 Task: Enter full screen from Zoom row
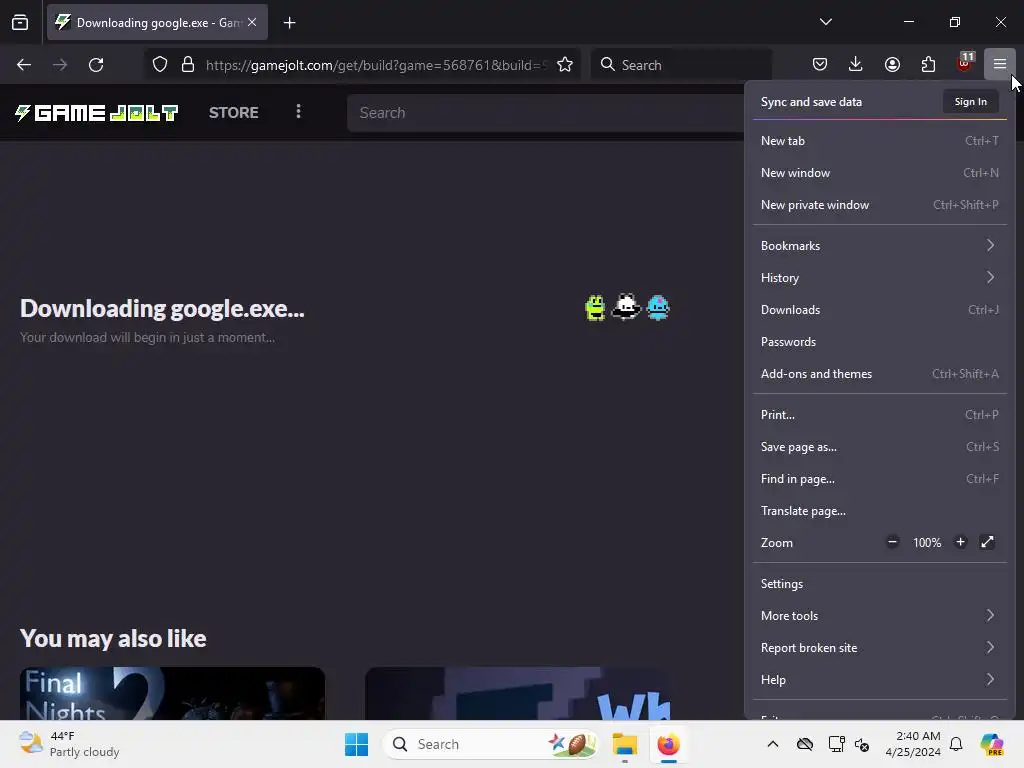(987, 541)
